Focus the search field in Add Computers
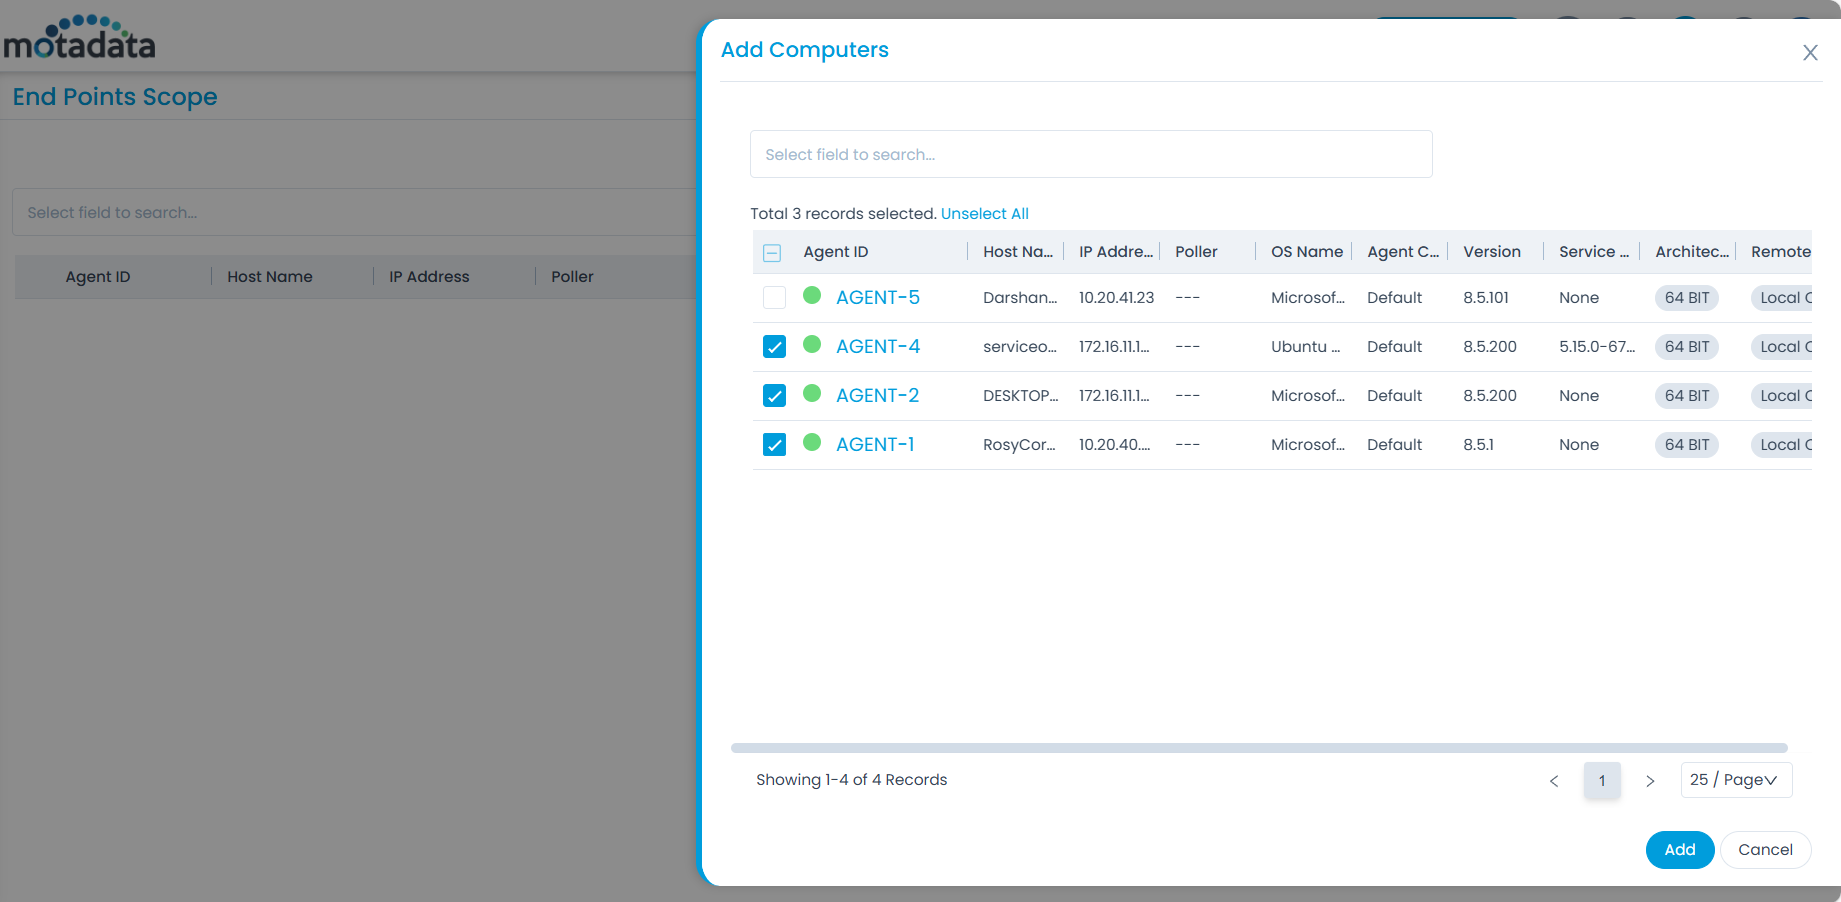The image size is (1841, 902). tap(1090, 155)
